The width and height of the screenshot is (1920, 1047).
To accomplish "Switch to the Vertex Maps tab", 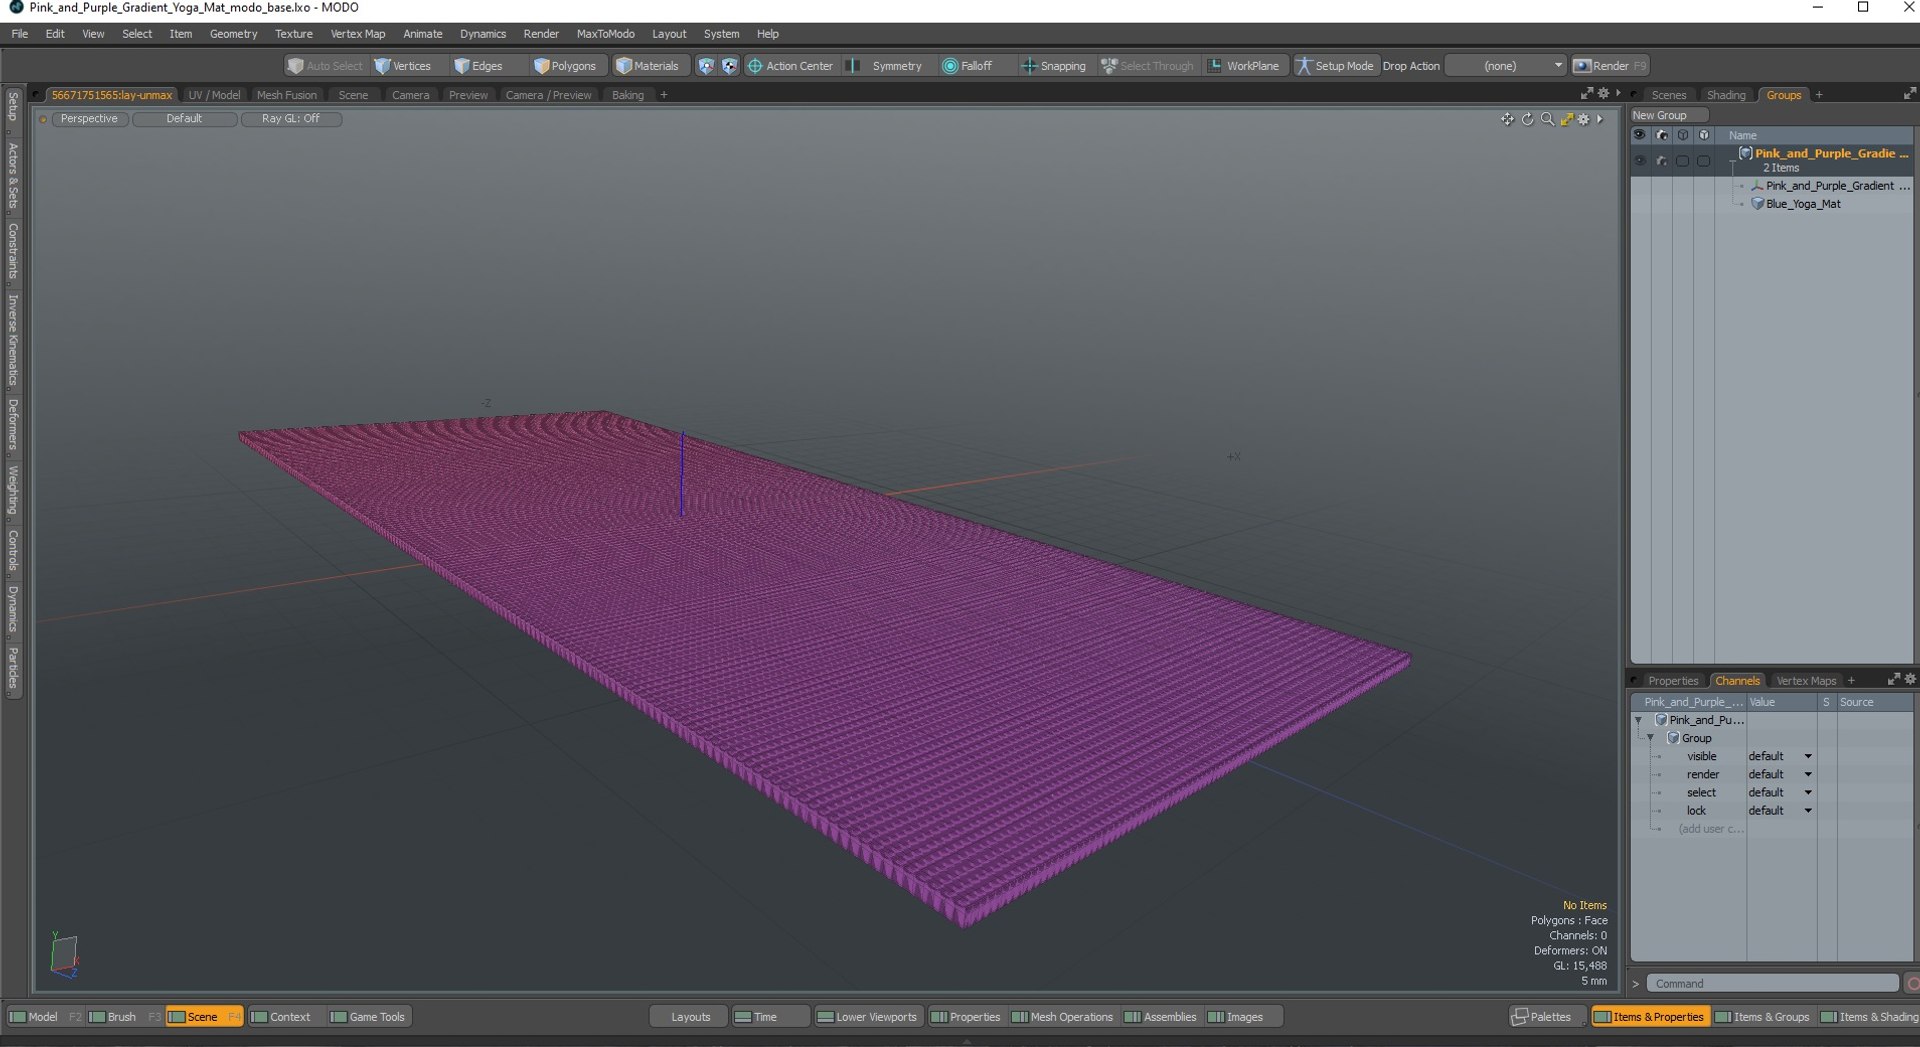I will (1806, 681).
